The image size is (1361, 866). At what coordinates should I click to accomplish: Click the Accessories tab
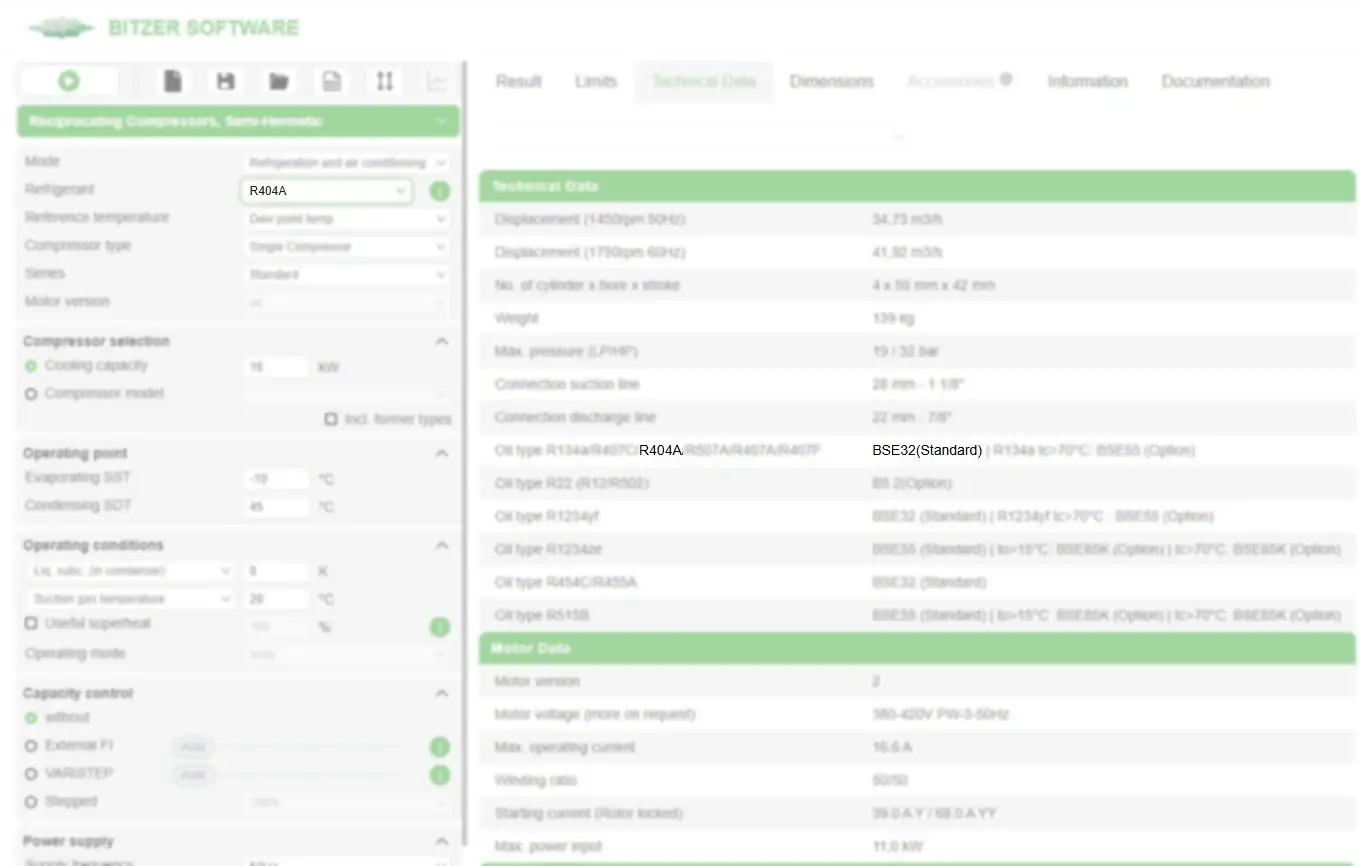pyautogui.click(x=951, y=82)
